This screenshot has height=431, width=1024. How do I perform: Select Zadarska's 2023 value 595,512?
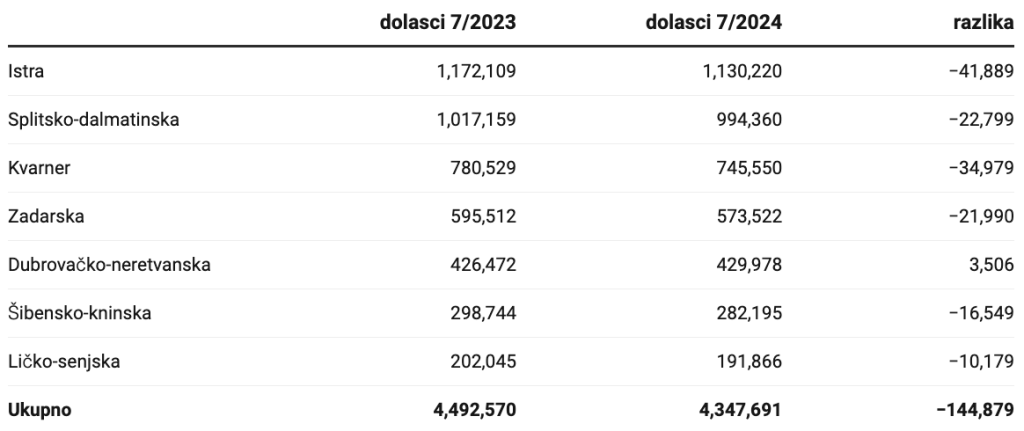[x=484, y=216]
